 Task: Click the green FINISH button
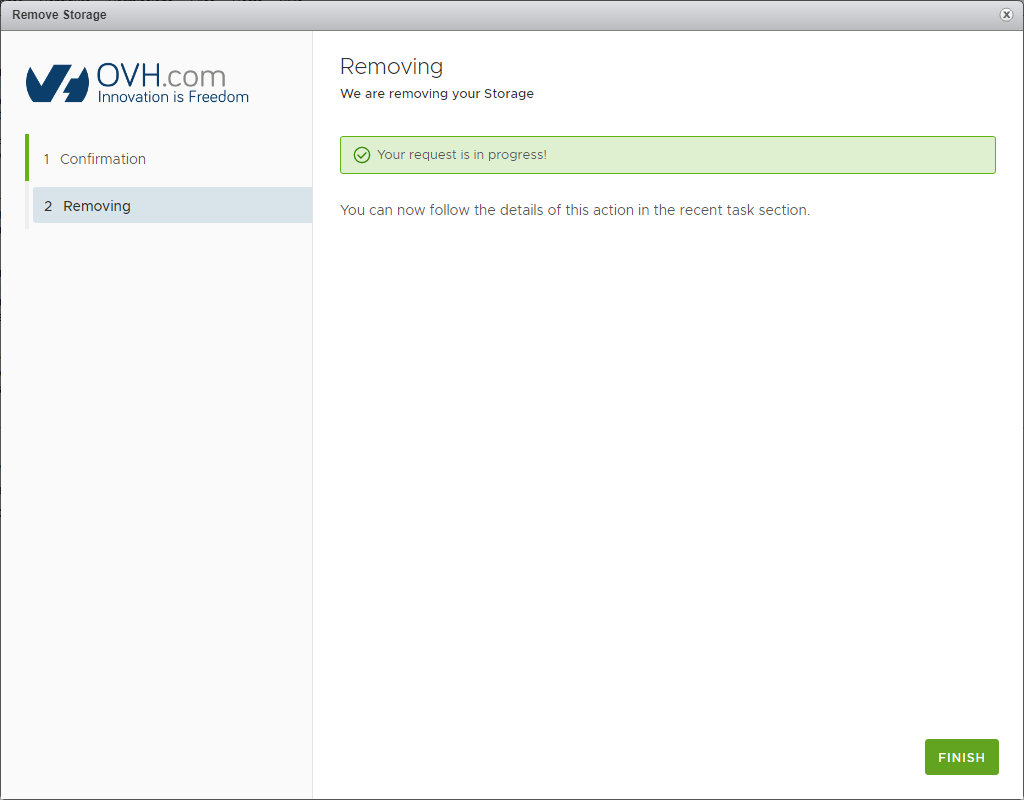(961, 757)
